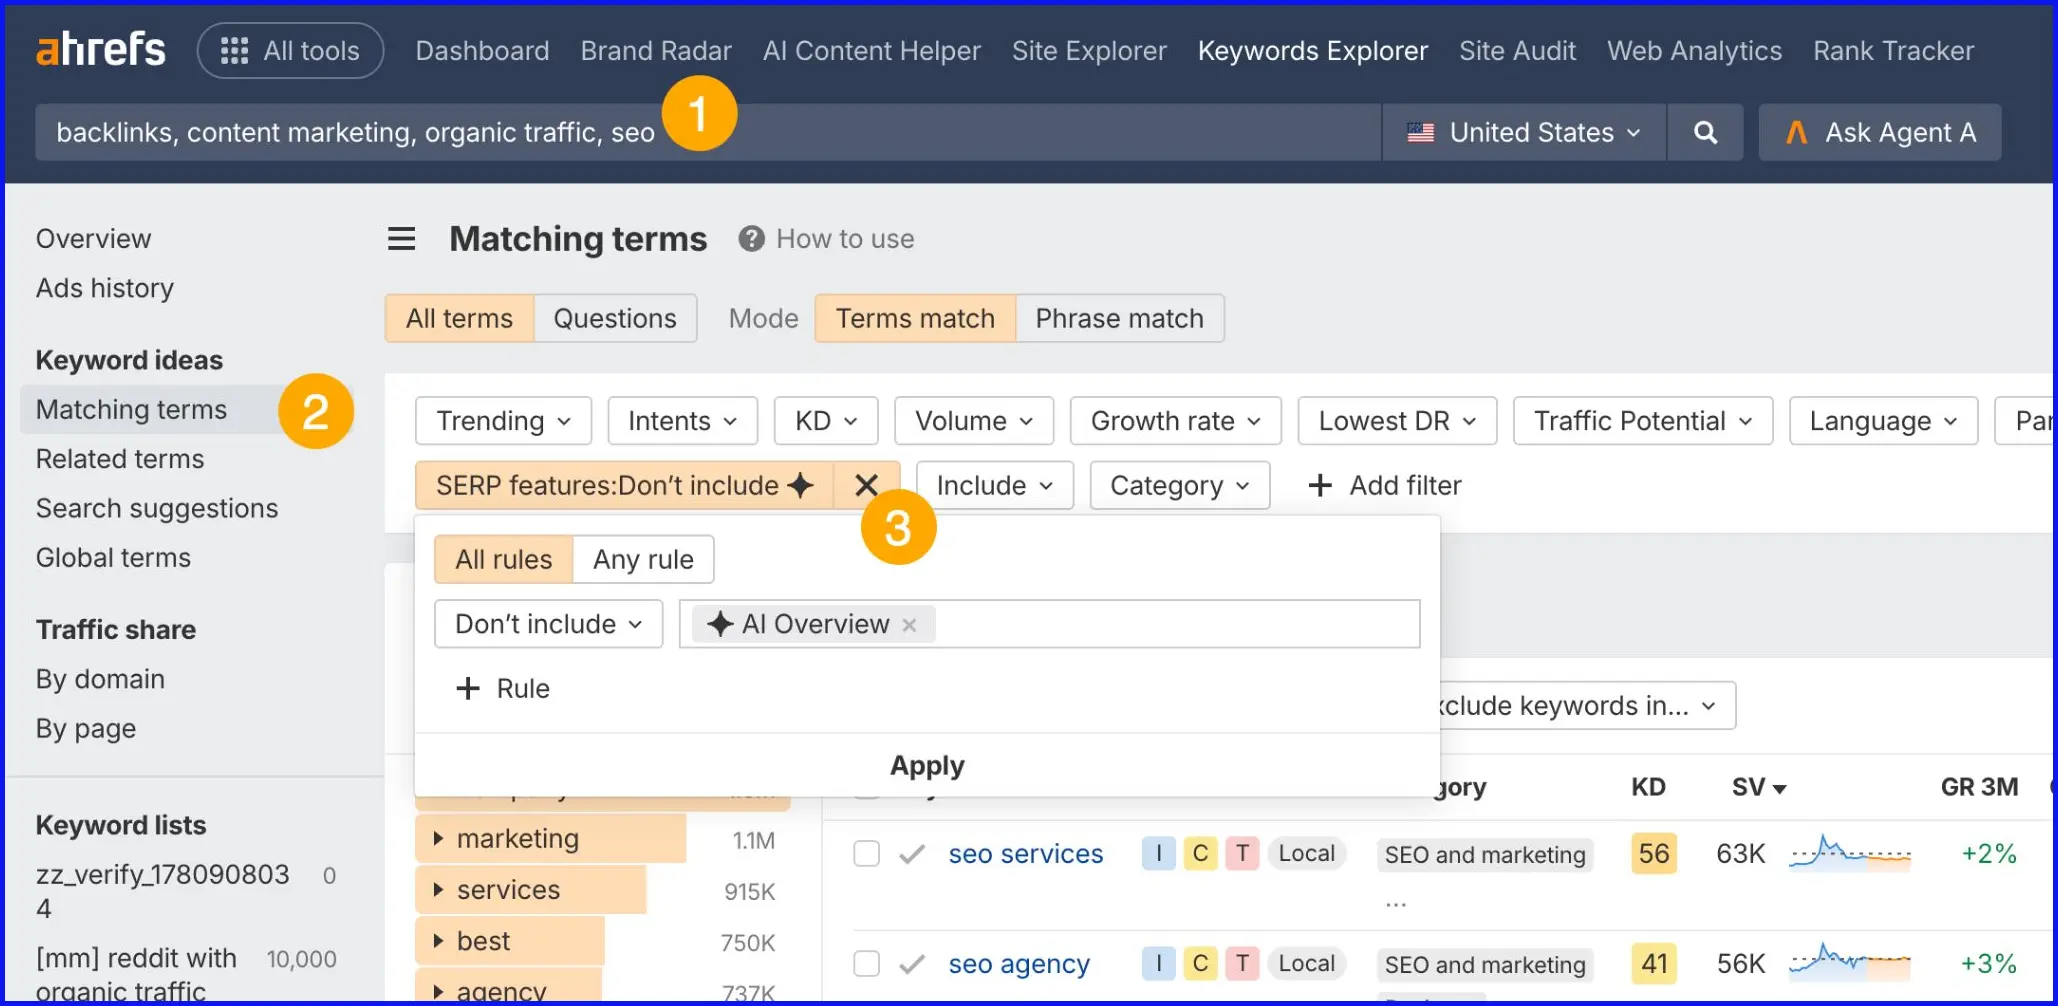Click the plus Rule button
The width and height of the screenshot is (2058, 1006).
[x=503, y=688]
